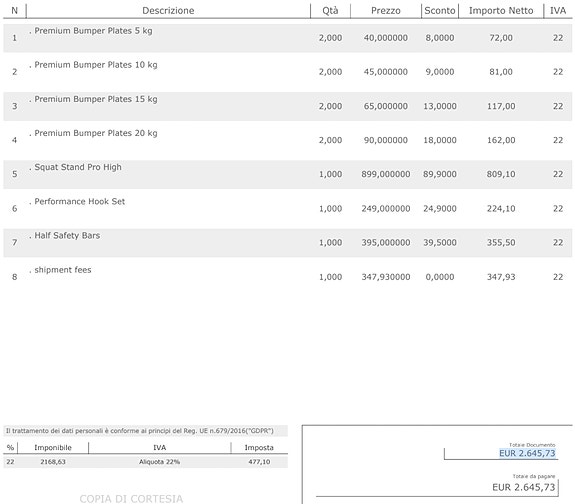The width and height of the screenshot is (575, 504).
Task: Click the Descrizione column header
Action: click(x=168, y=11)
